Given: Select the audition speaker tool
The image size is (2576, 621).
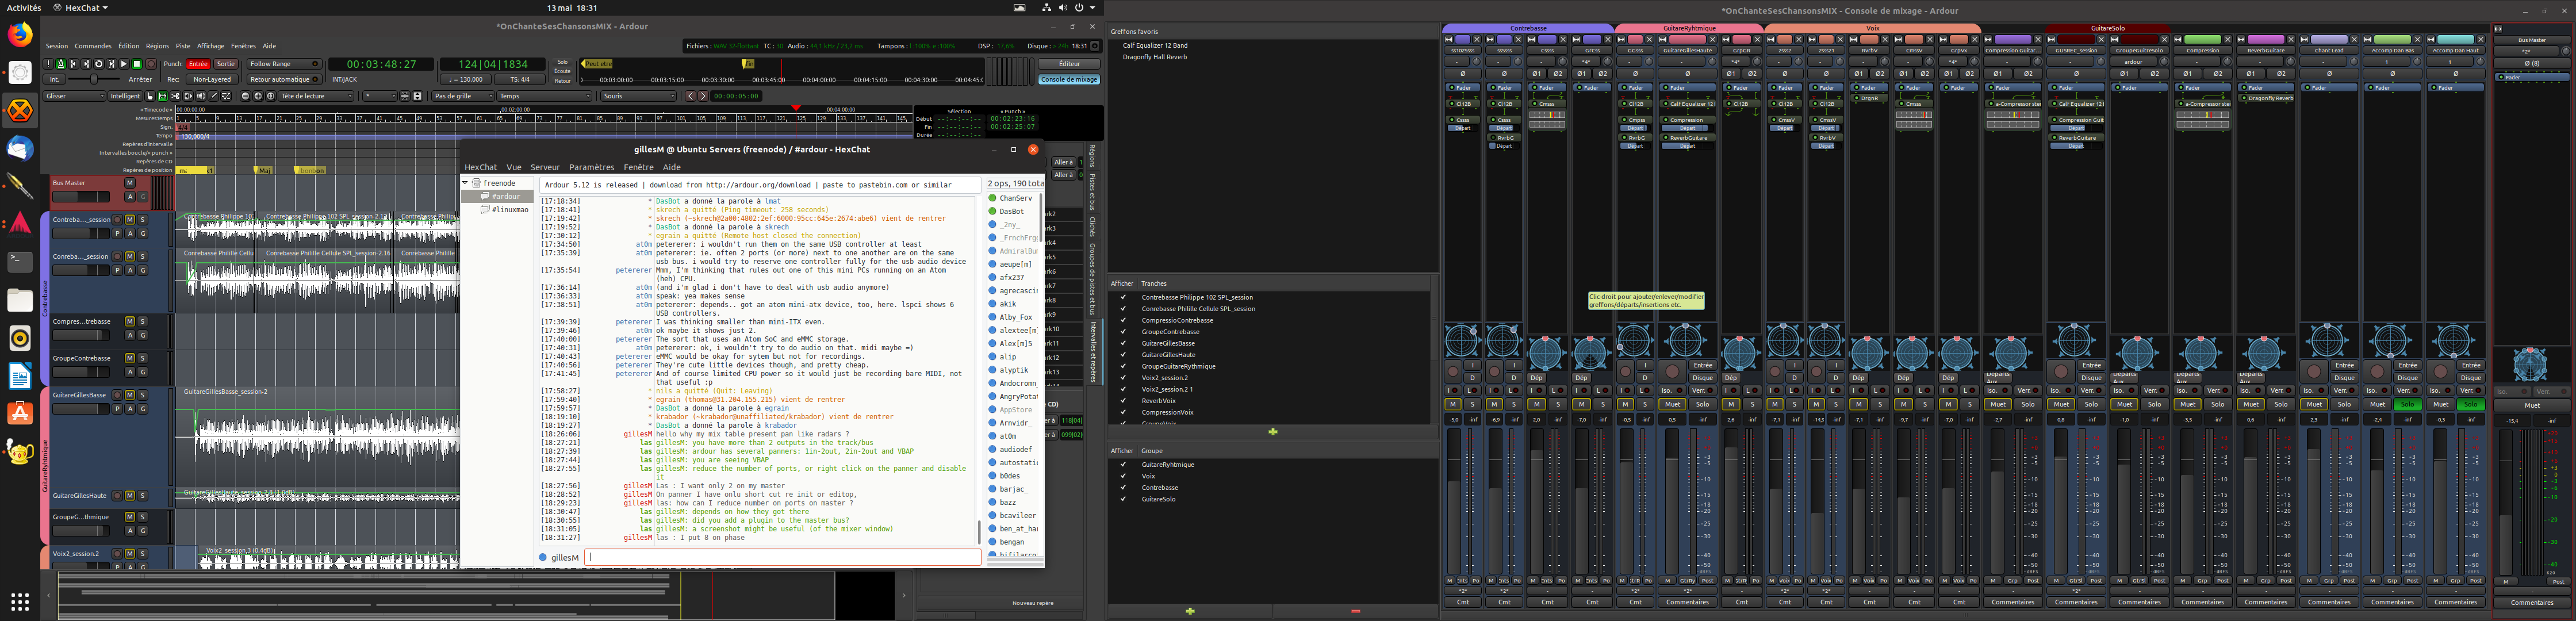Looking at the screenshot, I should click(201, 96).
